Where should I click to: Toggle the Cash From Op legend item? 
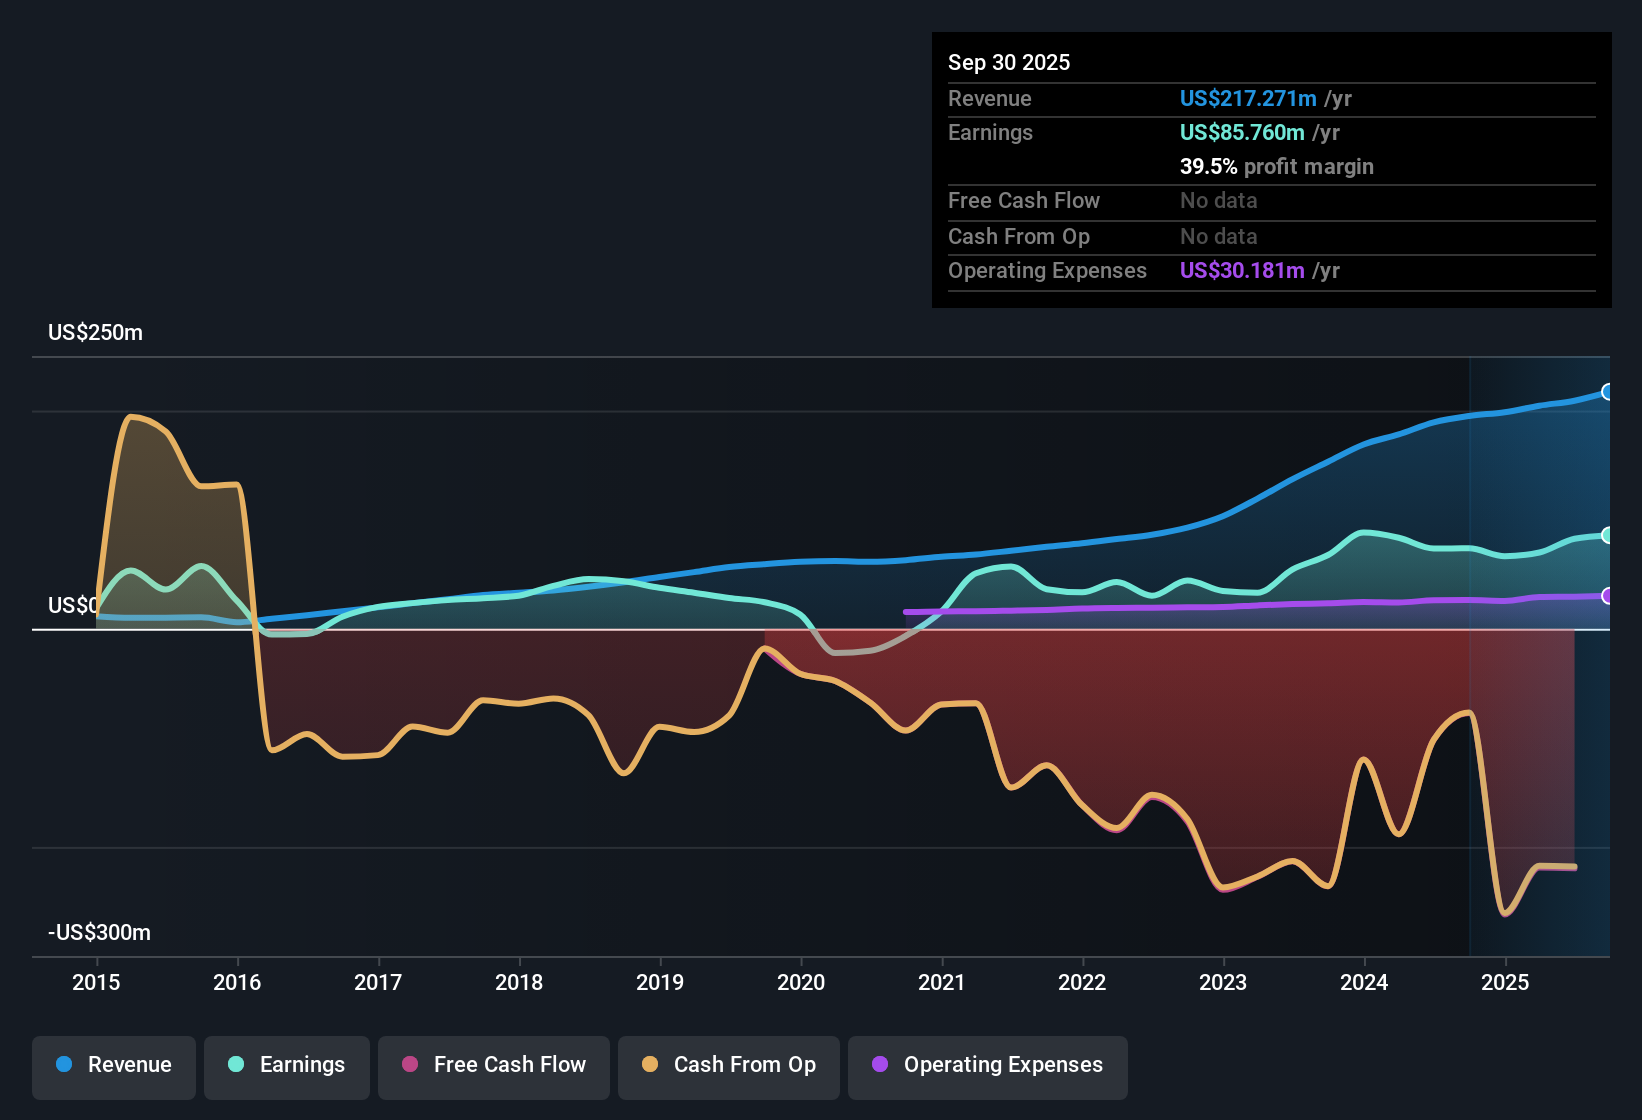pyautogui.click(x=729, y=1065)
